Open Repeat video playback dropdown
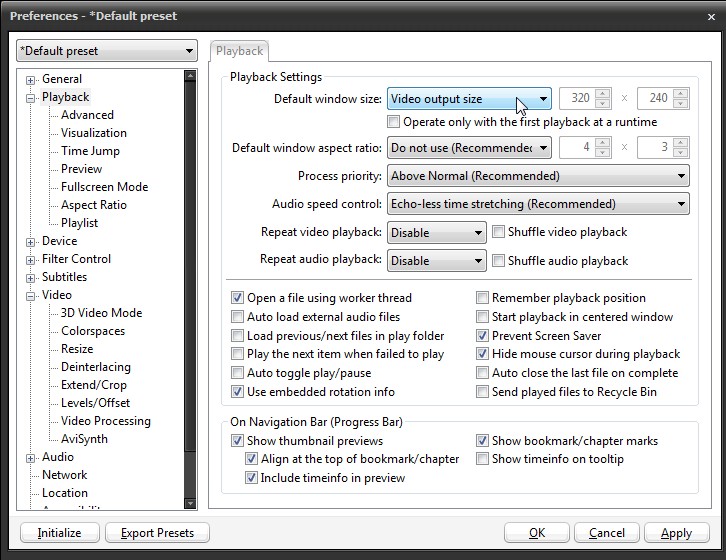 [437, 233]
